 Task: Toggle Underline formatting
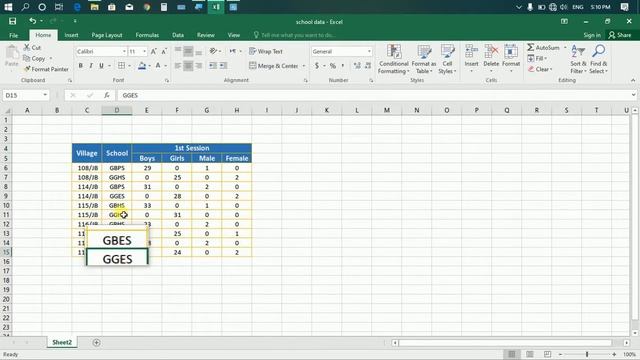[101, 65]
